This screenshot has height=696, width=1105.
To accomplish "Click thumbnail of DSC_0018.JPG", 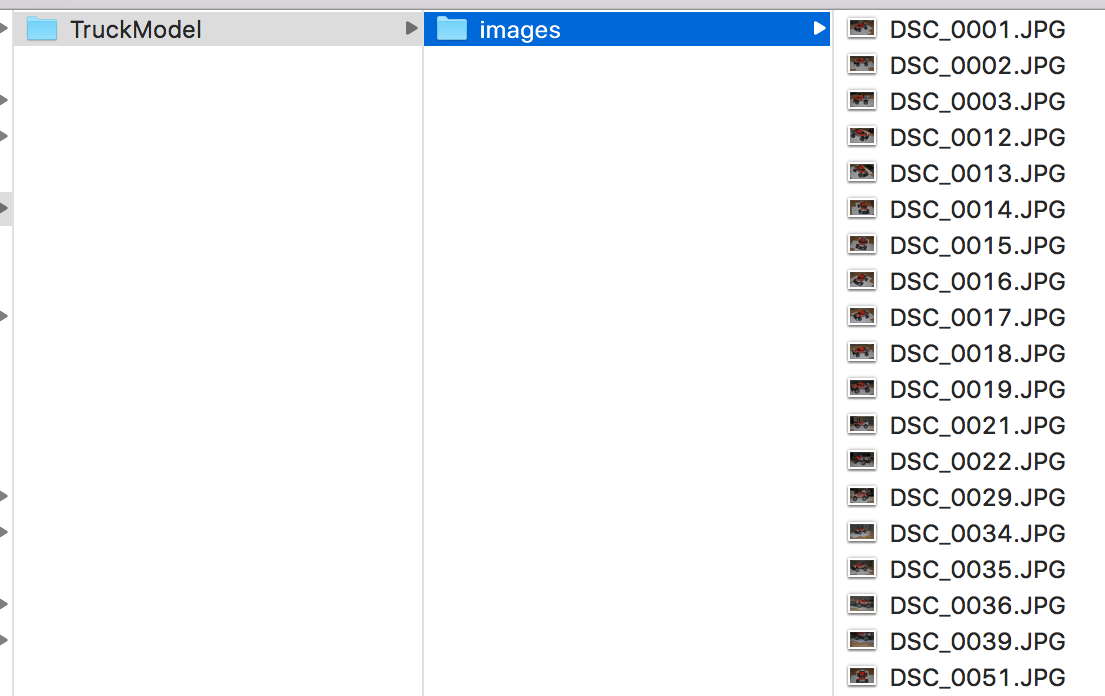I will (x=861, y=352).
